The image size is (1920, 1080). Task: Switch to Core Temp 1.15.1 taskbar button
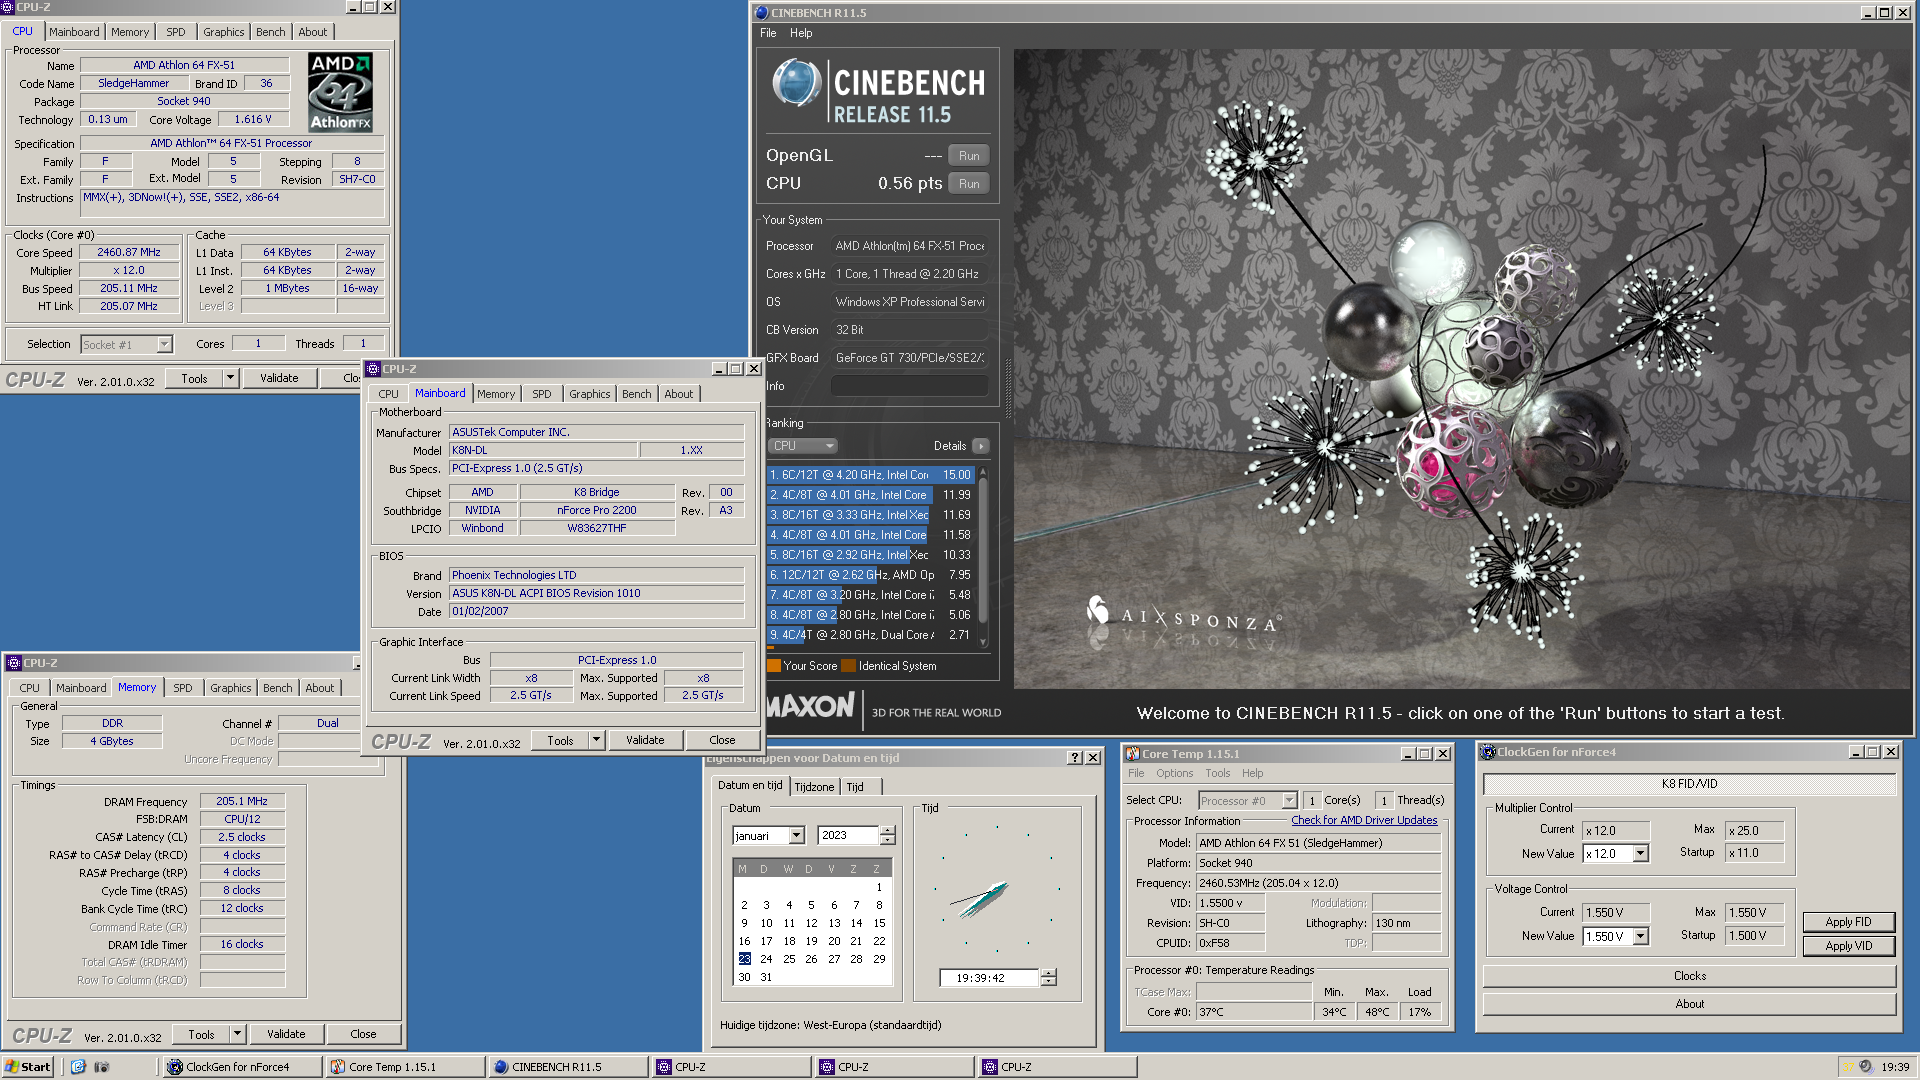click(405, 1067)
